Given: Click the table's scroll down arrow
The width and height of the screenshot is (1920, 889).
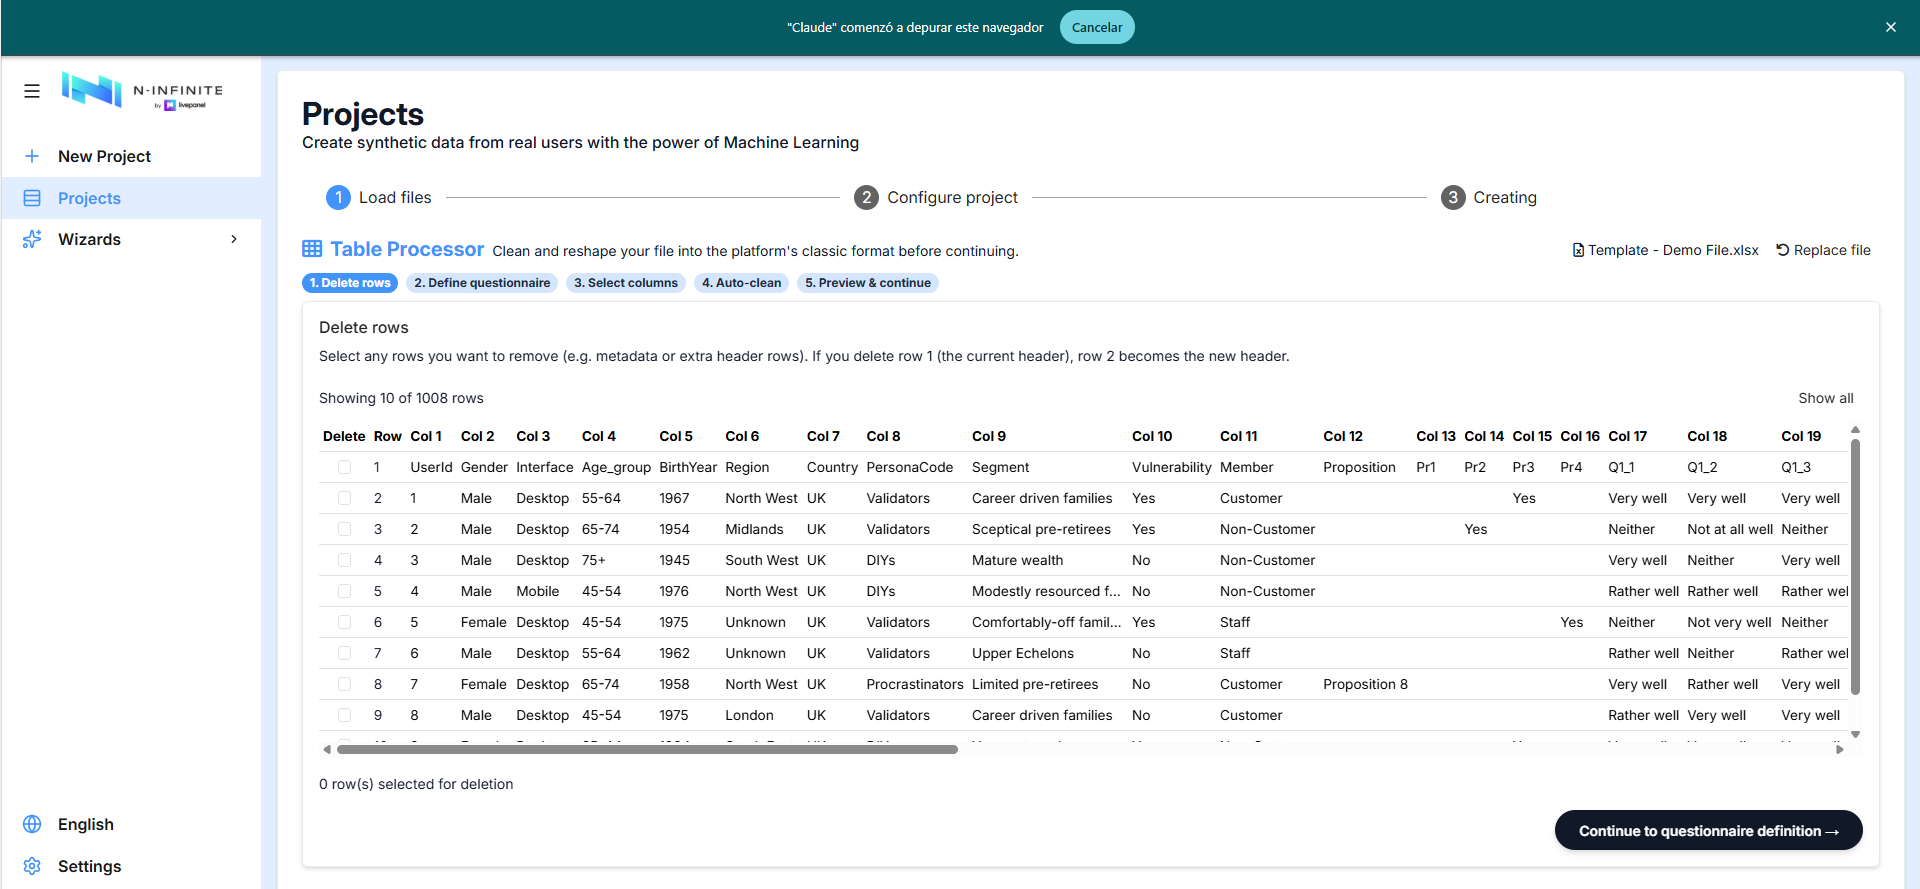Looking at the screenshot, I should pos(1855,735).
